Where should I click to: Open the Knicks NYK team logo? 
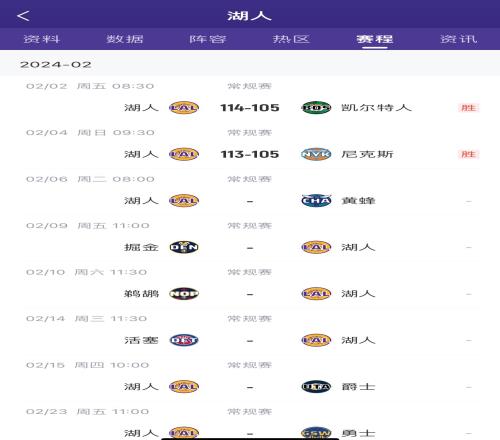click(x=316, y=154)
